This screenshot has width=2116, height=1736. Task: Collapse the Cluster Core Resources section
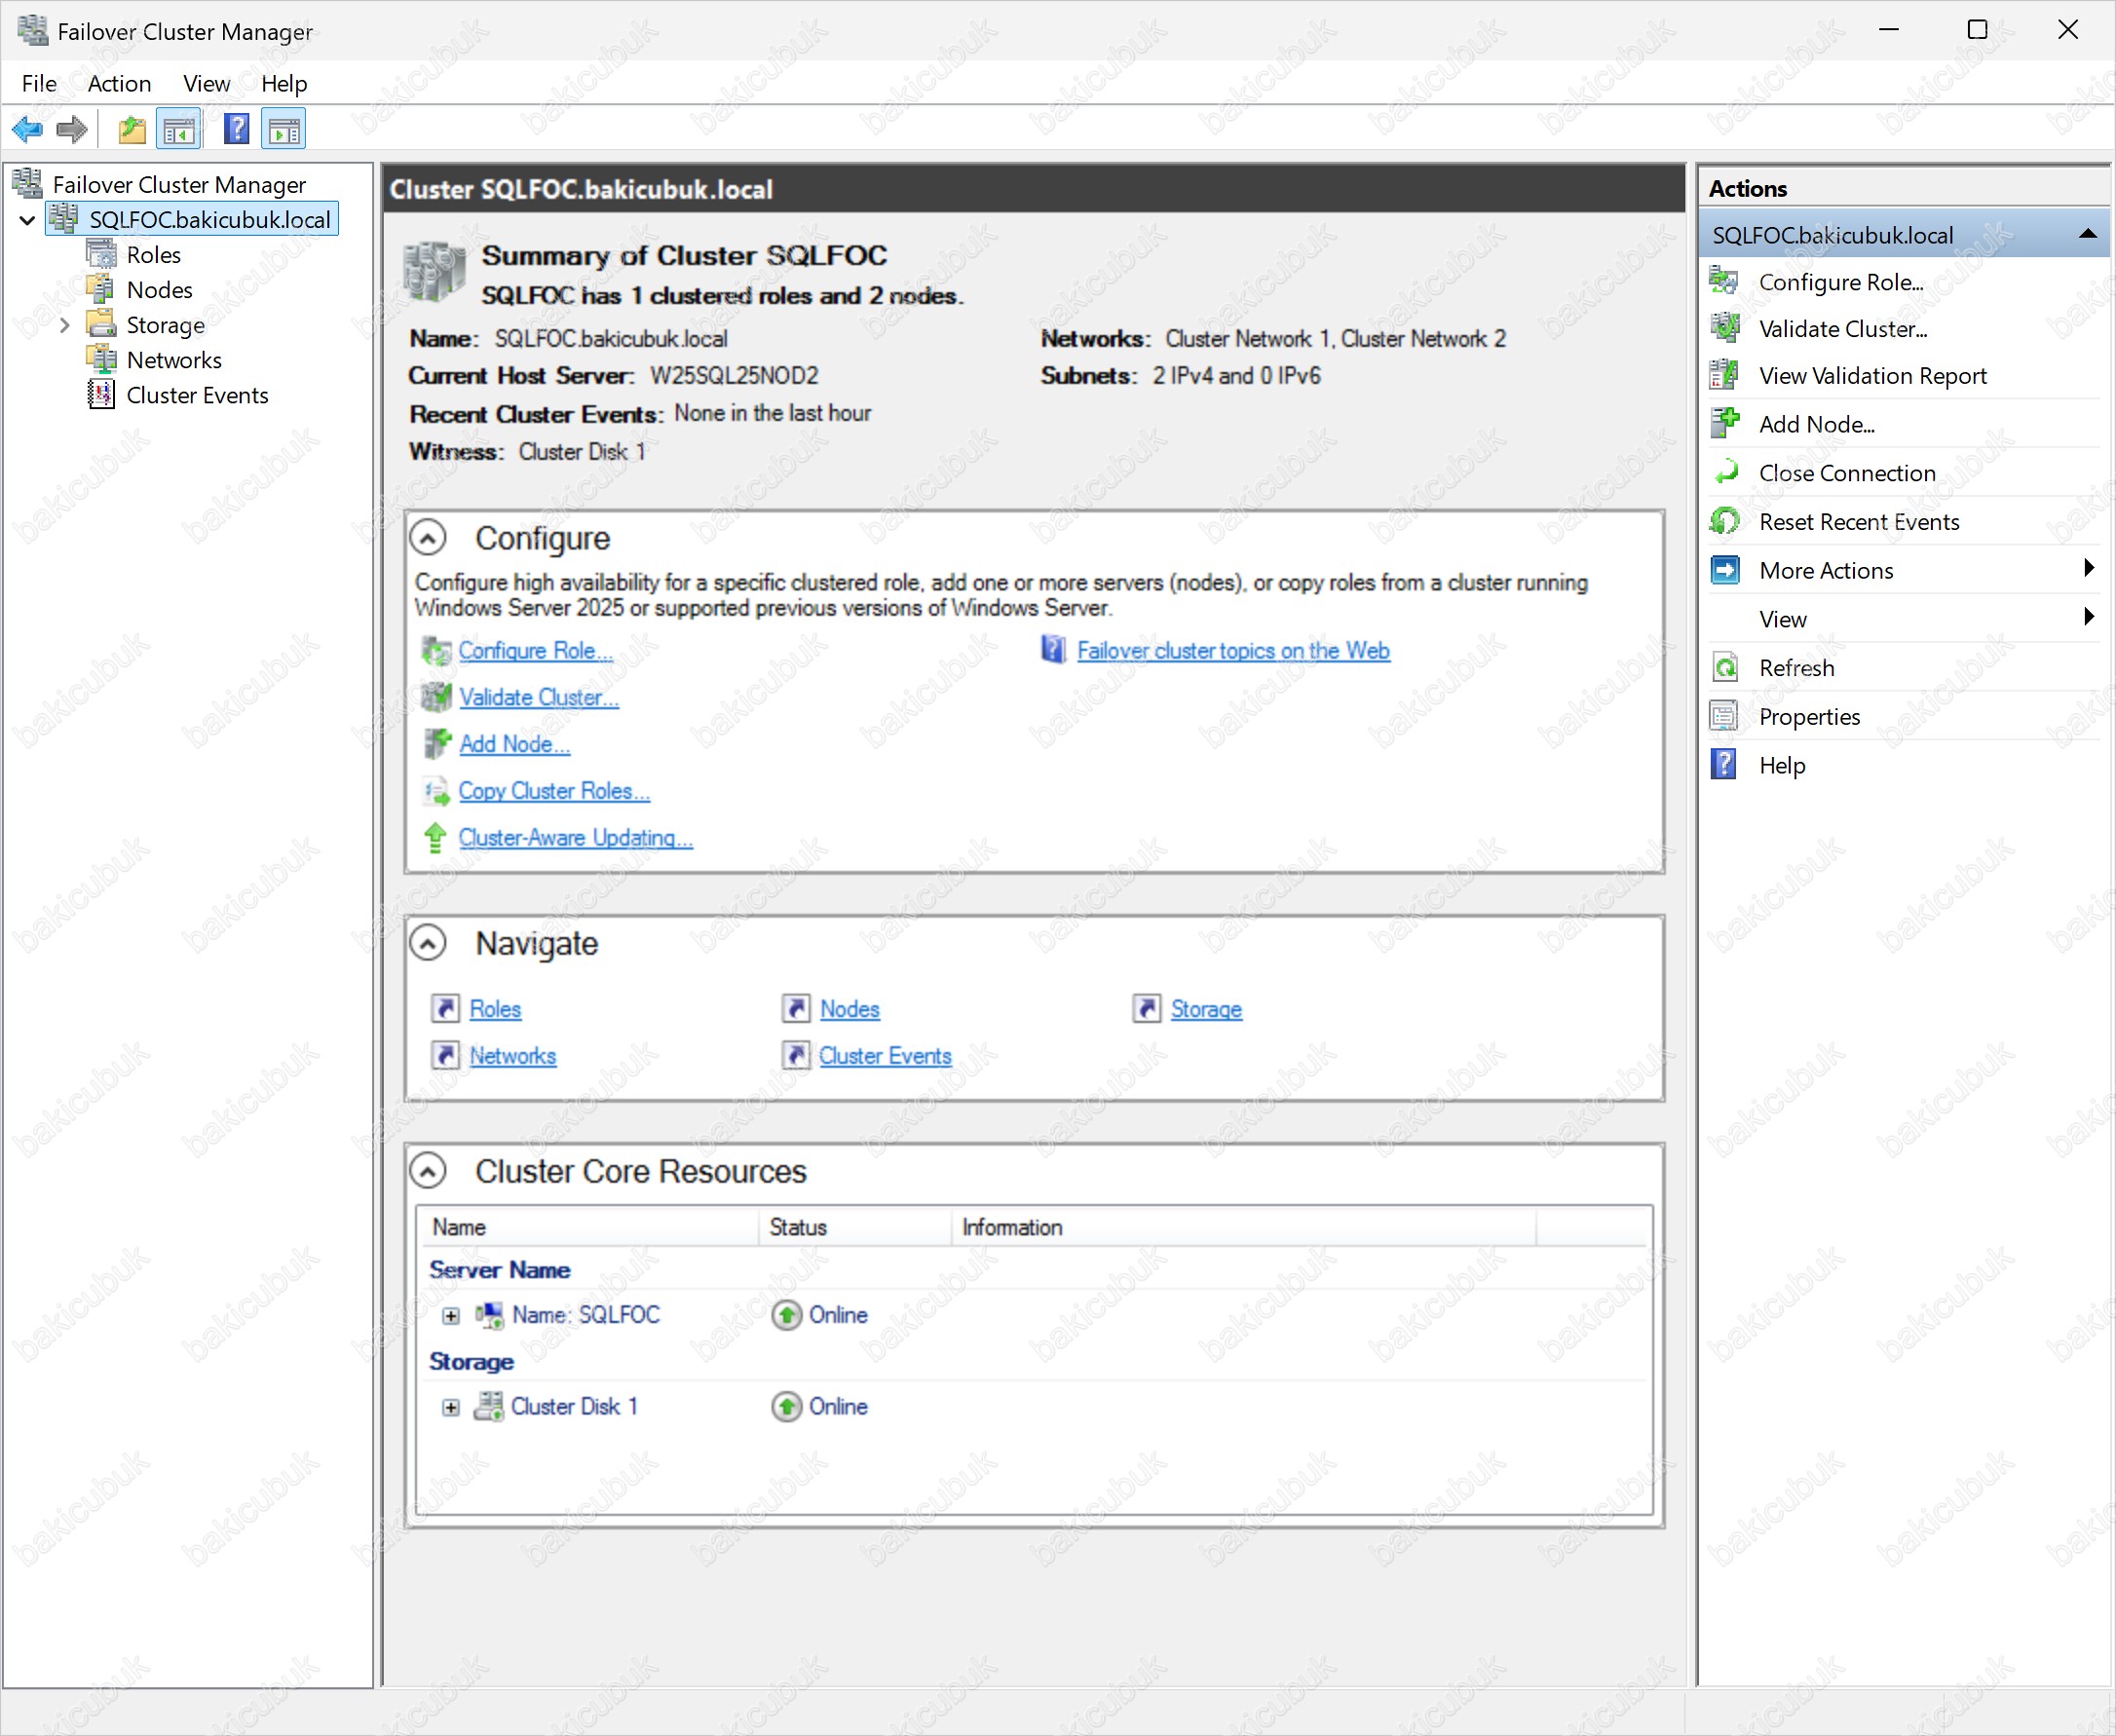(x=428, y=1170)
